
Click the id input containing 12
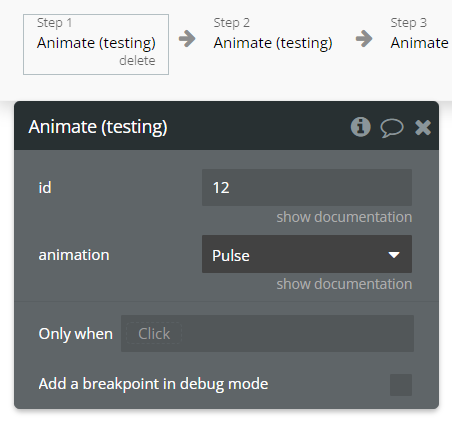[x=307, y=187]
